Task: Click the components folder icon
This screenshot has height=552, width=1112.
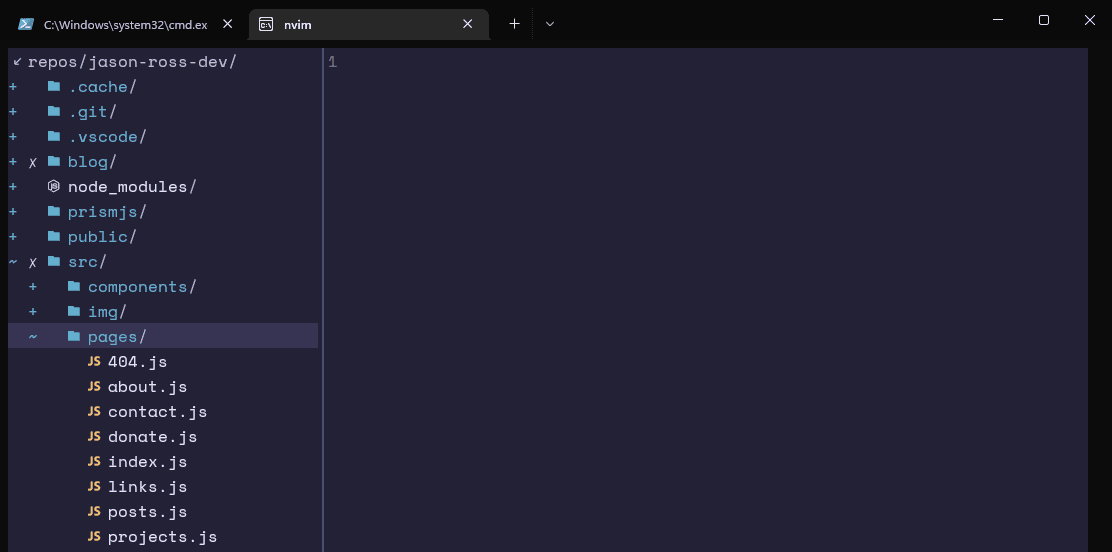Action: pyautogui.click(x=74, y=287)
